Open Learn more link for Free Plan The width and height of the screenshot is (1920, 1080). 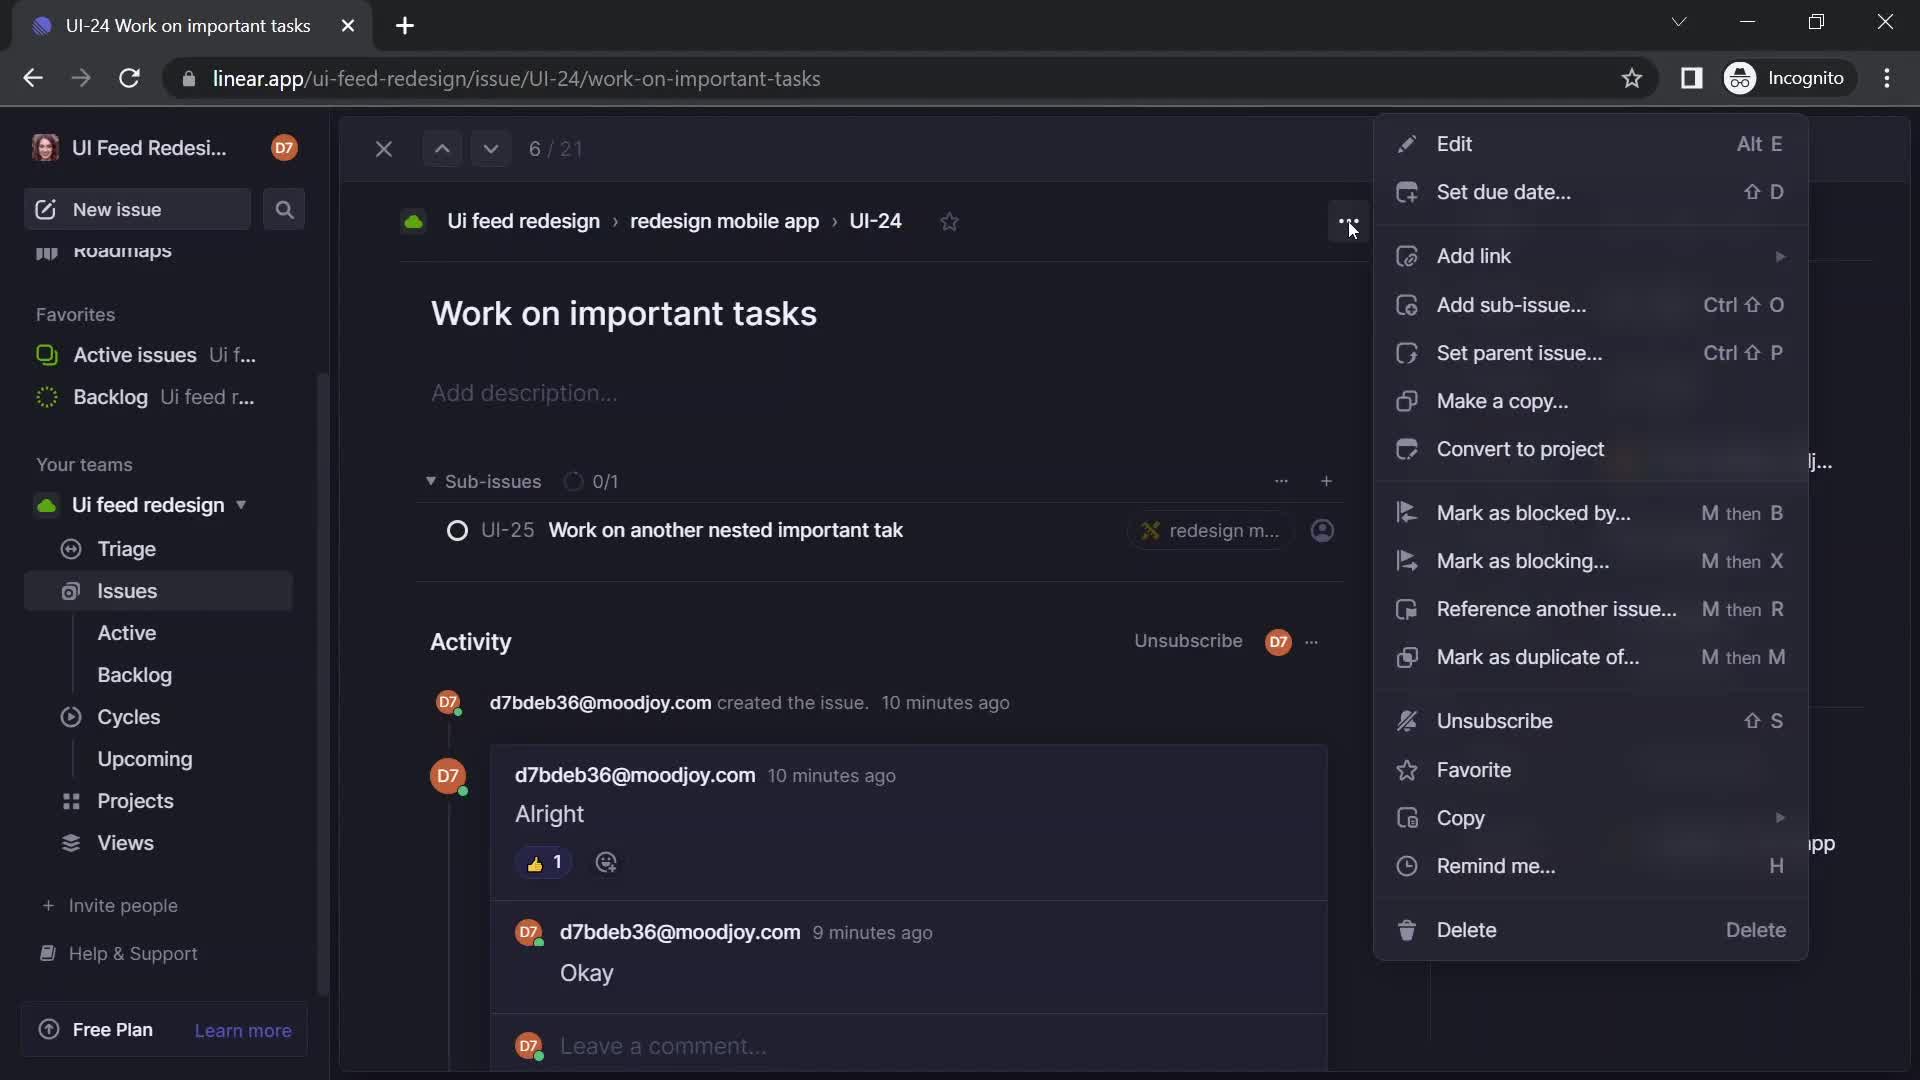[x=243, y=1030]
